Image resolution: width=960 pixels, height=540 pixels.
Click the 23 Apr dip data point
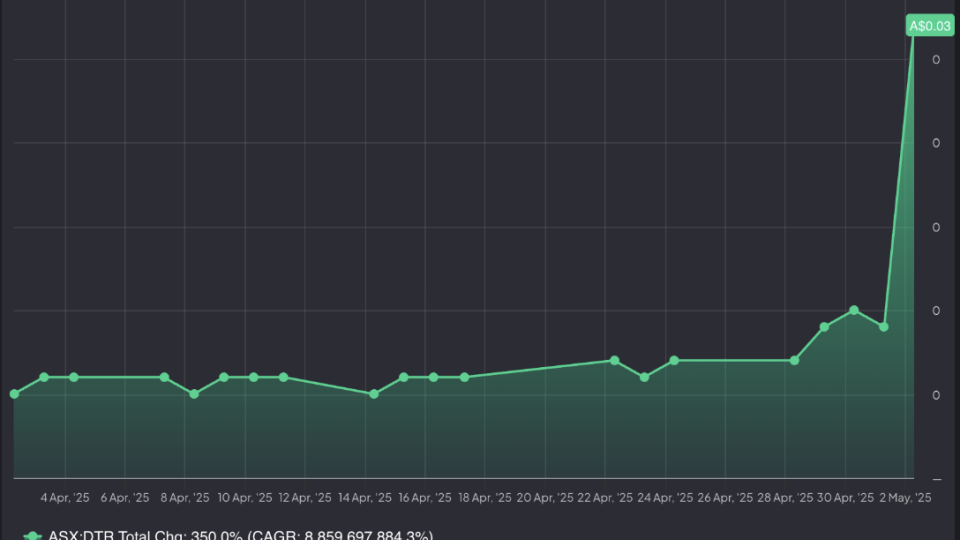click(x=644, y=377)
